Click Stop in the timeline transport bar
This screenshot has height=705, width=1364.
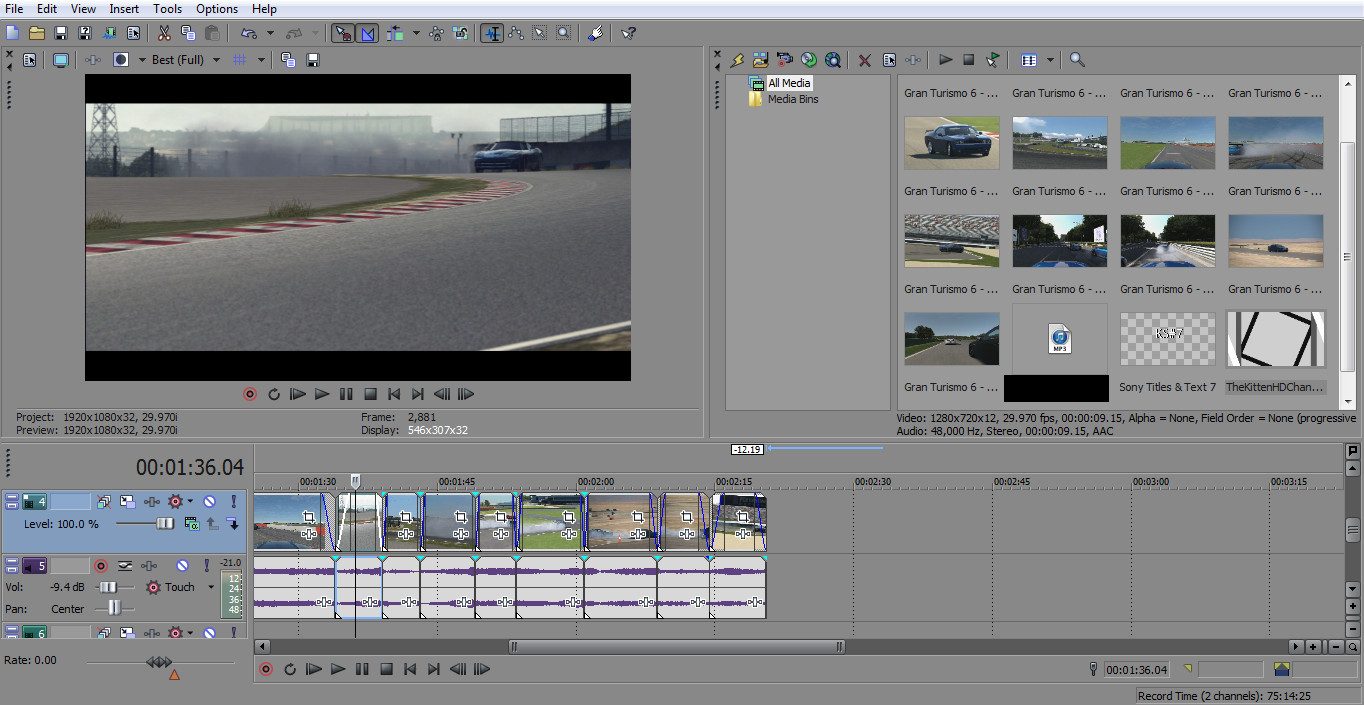pyautogui.click(x=386, y=669)
